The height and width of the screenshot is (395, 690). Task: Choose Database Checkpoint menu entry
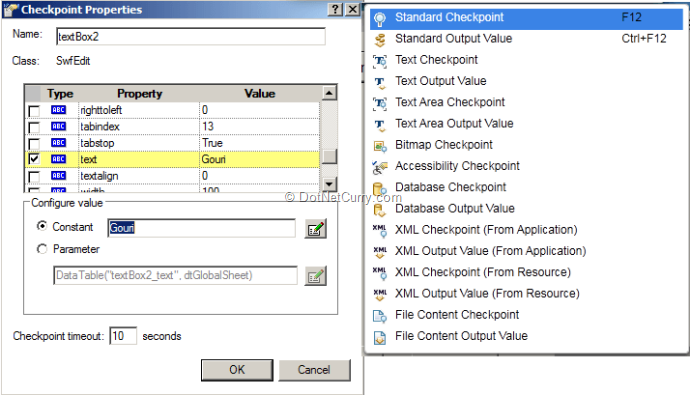[526, 188]
